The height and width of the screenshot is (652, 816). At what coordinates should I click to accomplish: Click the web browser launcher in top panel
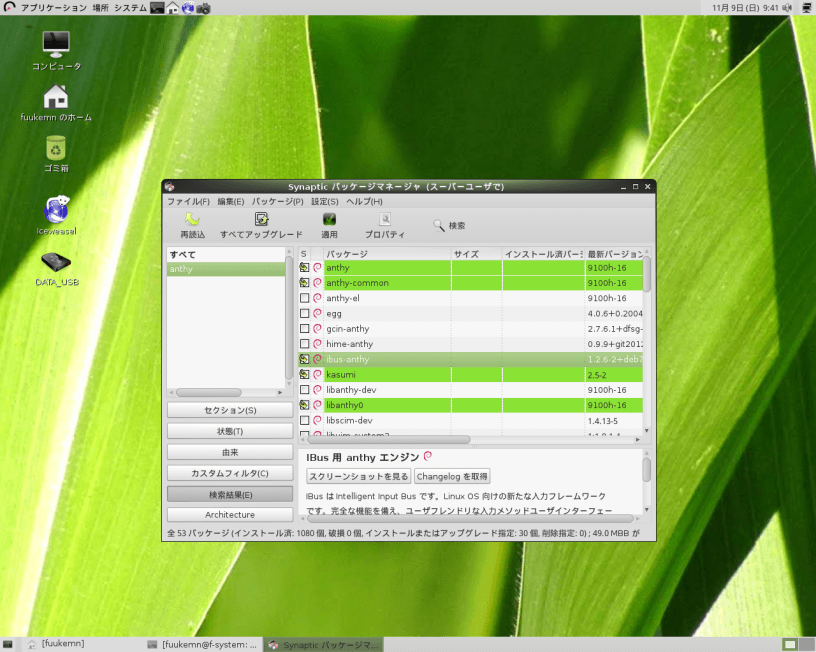188,8
